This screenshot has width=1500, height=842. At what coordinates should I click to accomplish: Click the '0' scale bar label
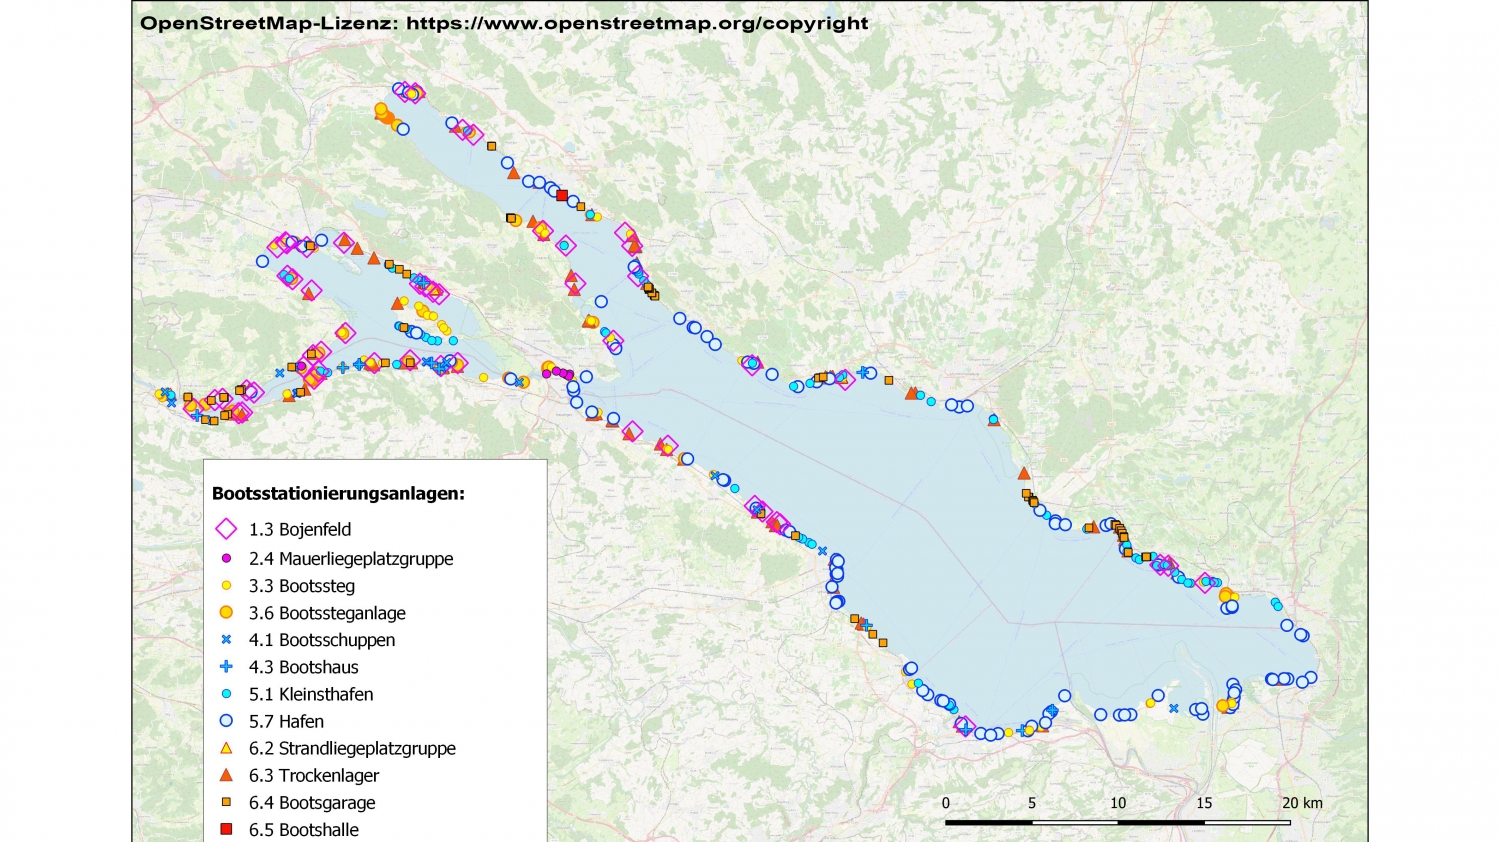(946, 803)
